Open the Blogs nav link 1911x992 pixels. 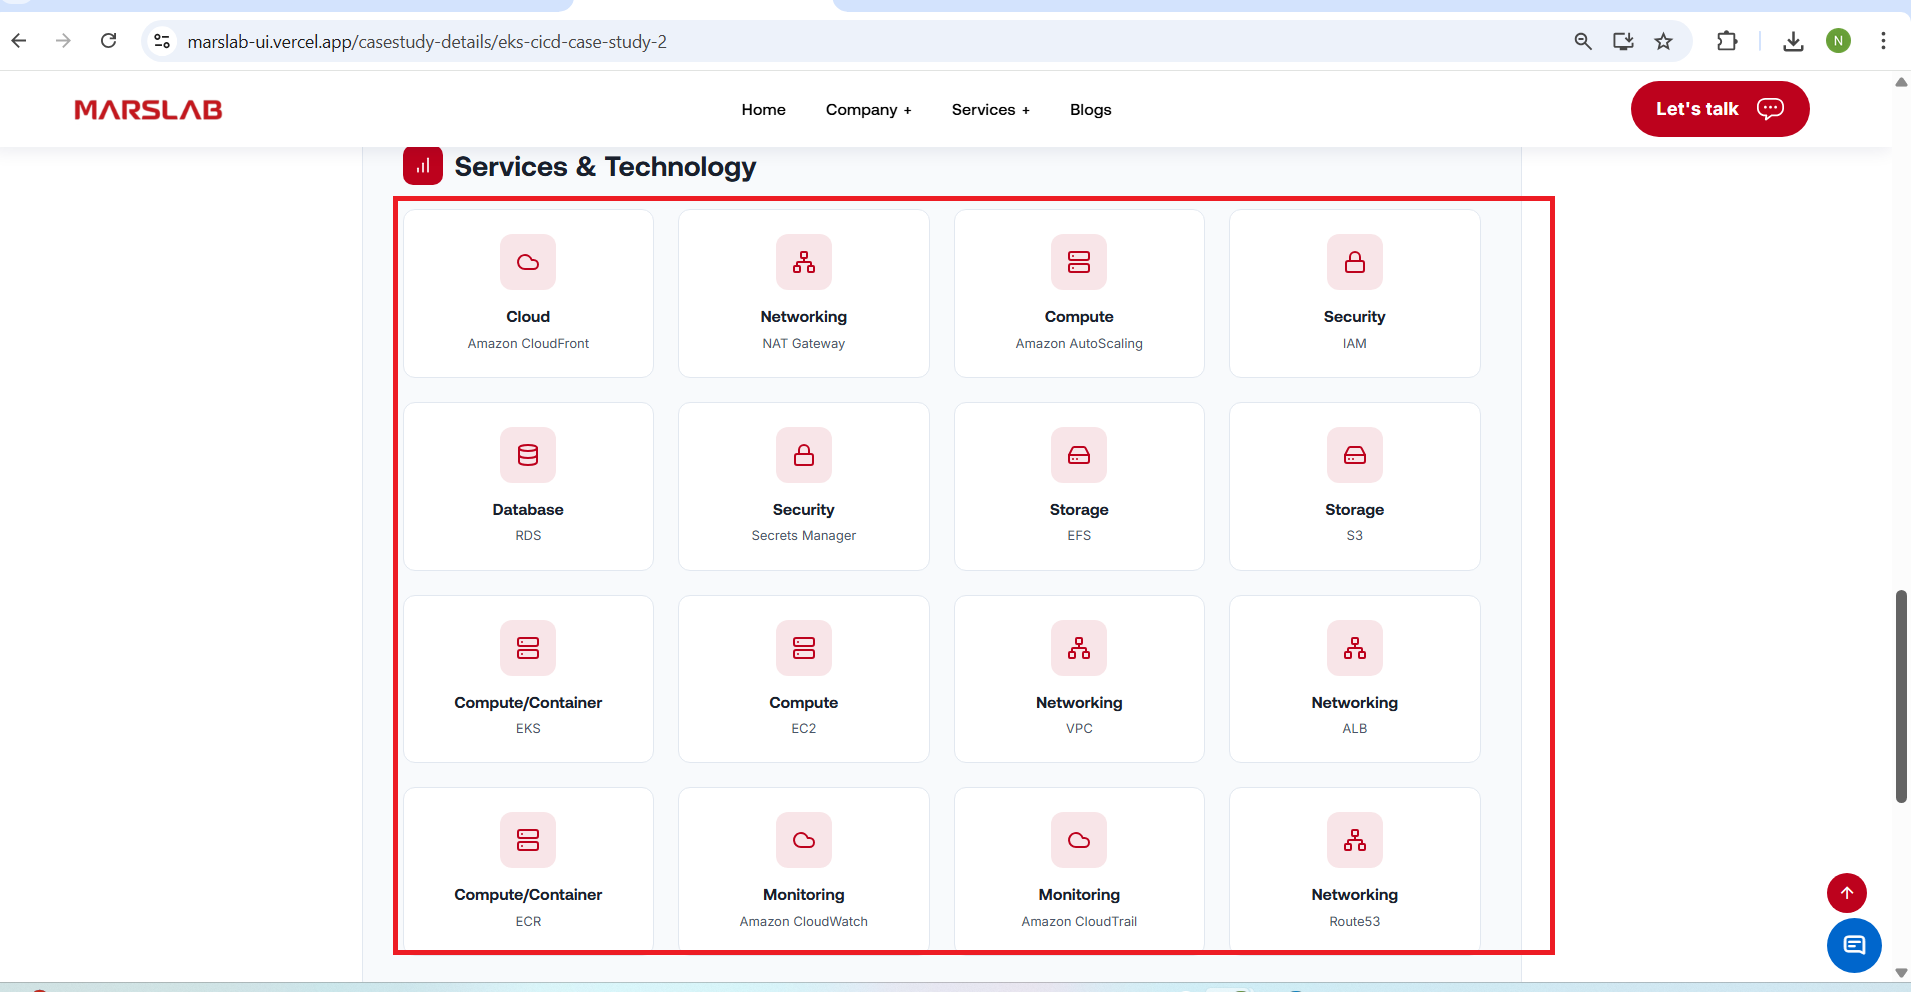(x=1090, y=110)
